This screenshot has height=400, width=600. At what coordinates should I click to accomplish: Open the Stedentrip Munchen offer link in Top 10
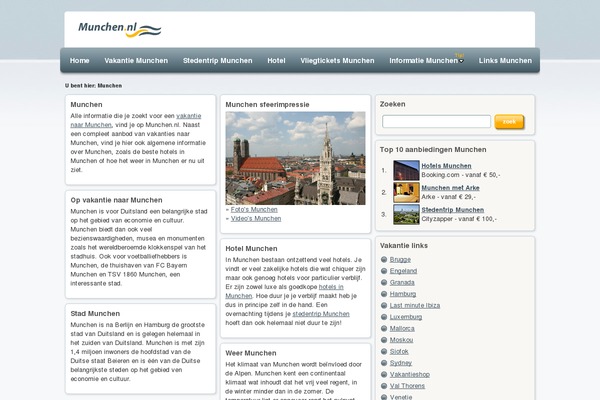pyautogui.click(x=453, y=210)
